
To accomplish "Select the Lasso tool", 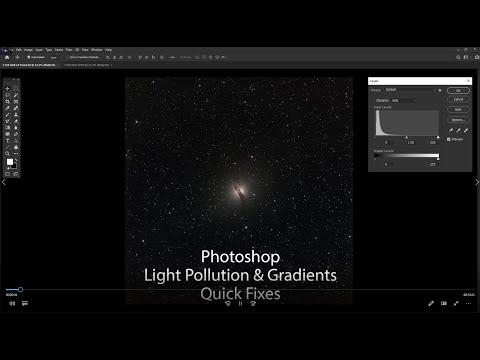I will (7, 95).
